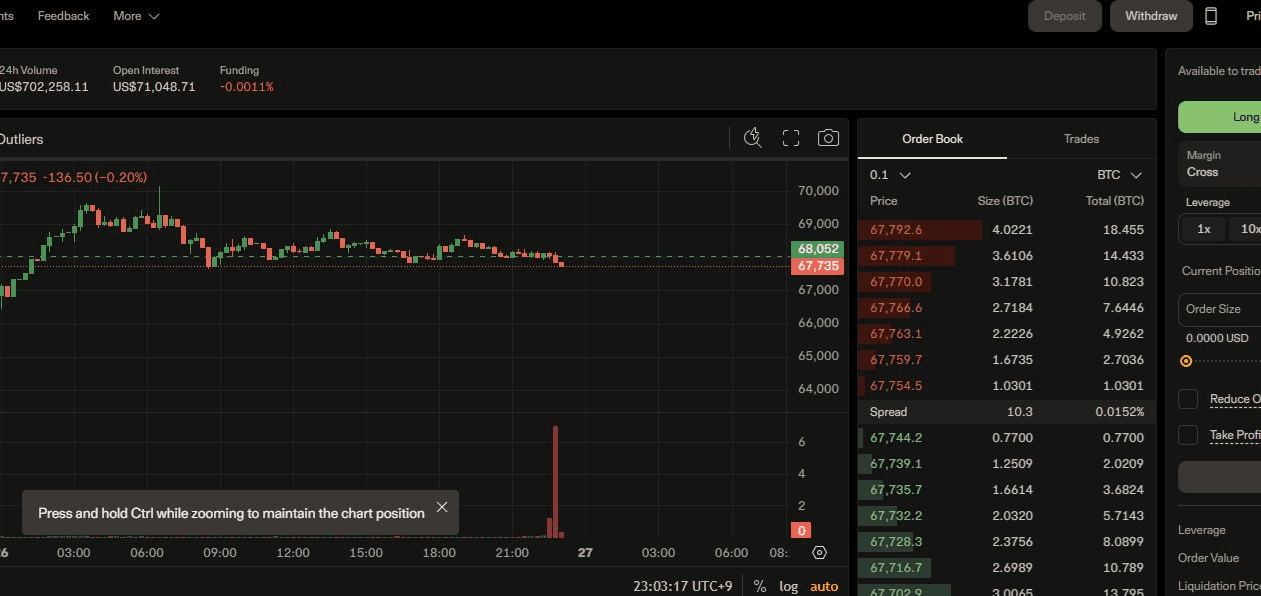Click the mobile phone icon in header

[1211, 16]
